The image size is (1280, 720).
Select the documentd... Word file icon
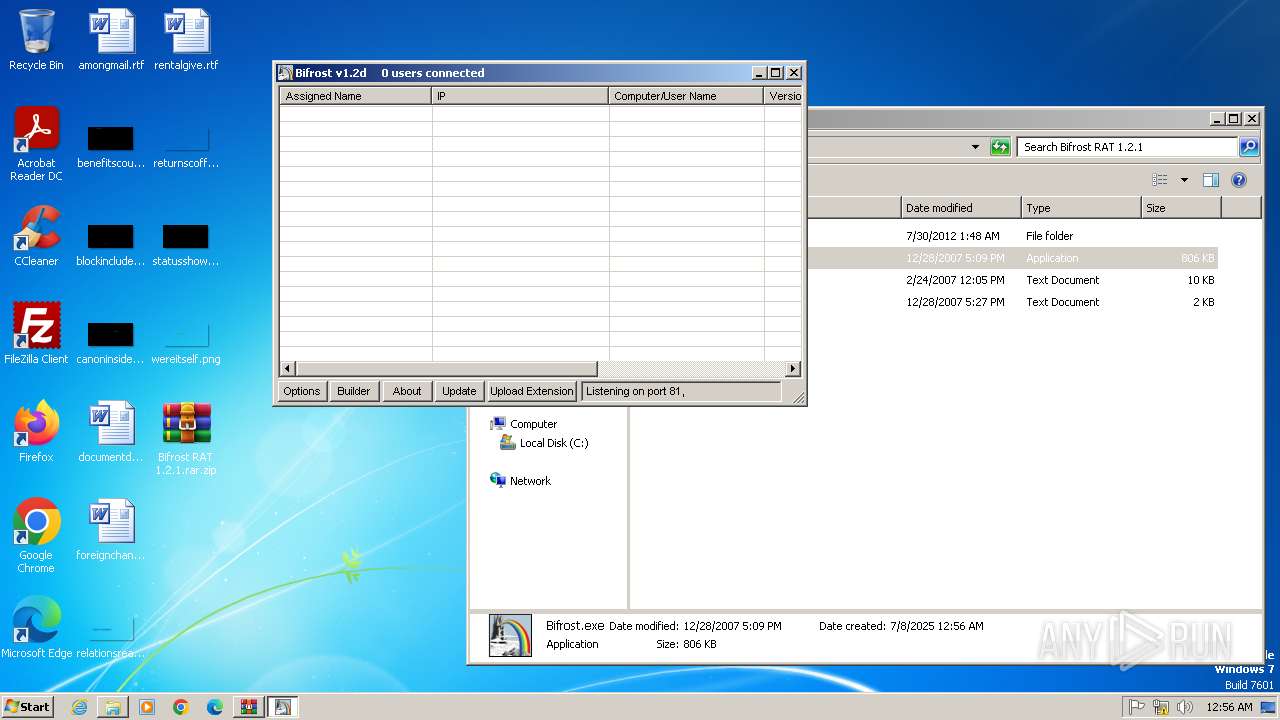pyautogui.click(x=111, y=432)
